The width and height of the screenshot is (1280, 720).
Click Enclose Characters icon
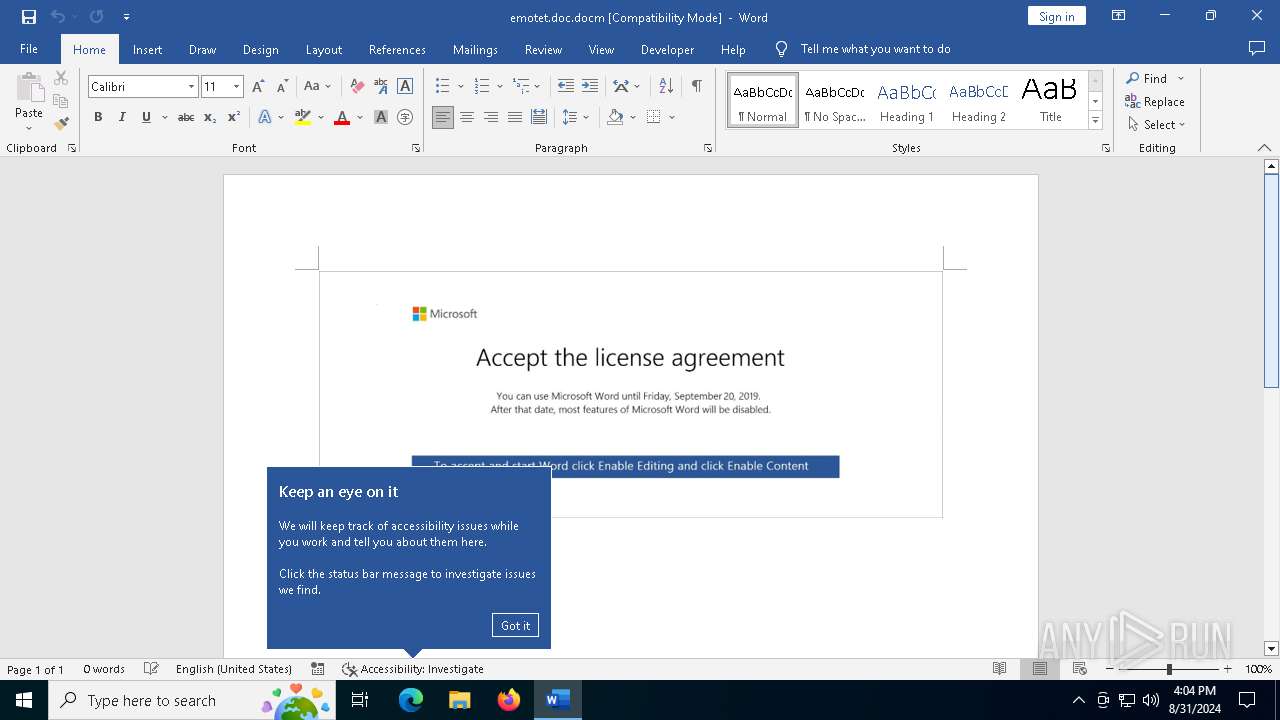coord(405,117)
